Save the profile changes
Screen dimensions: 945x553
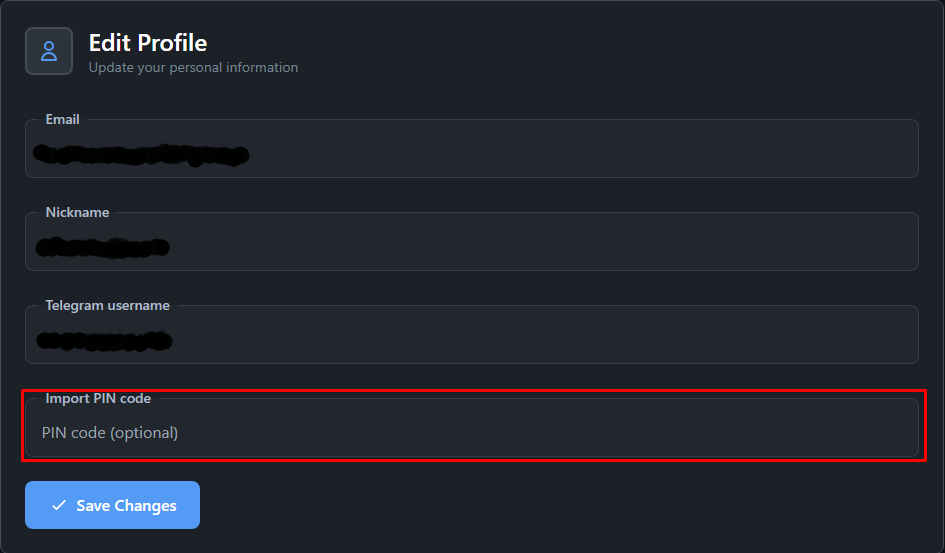[x=112, y=505]
